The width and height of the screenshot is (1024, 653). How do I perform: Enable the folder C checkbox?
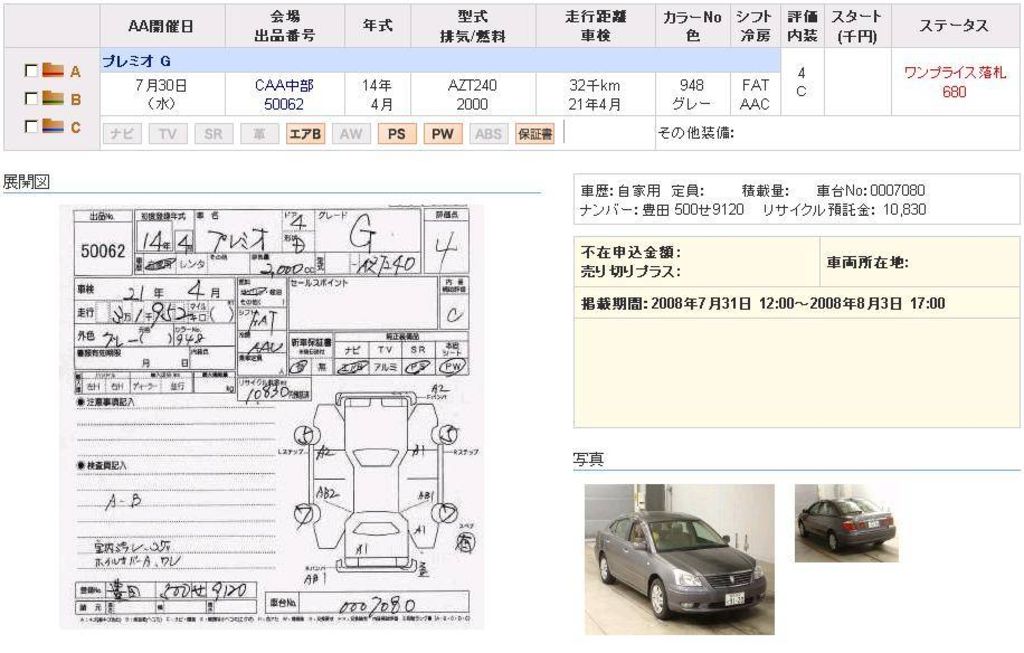pos(31,127)
